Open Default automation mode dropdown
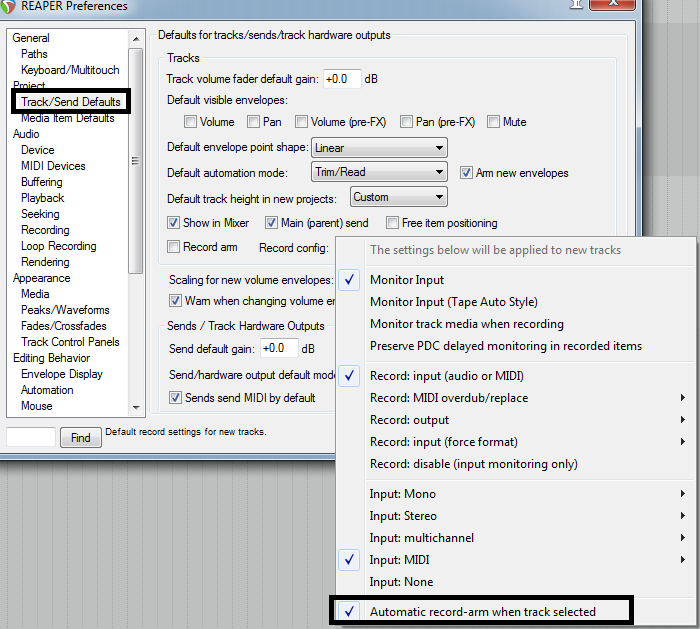Viewport: 700px width, 629px height. click(379, 172)
